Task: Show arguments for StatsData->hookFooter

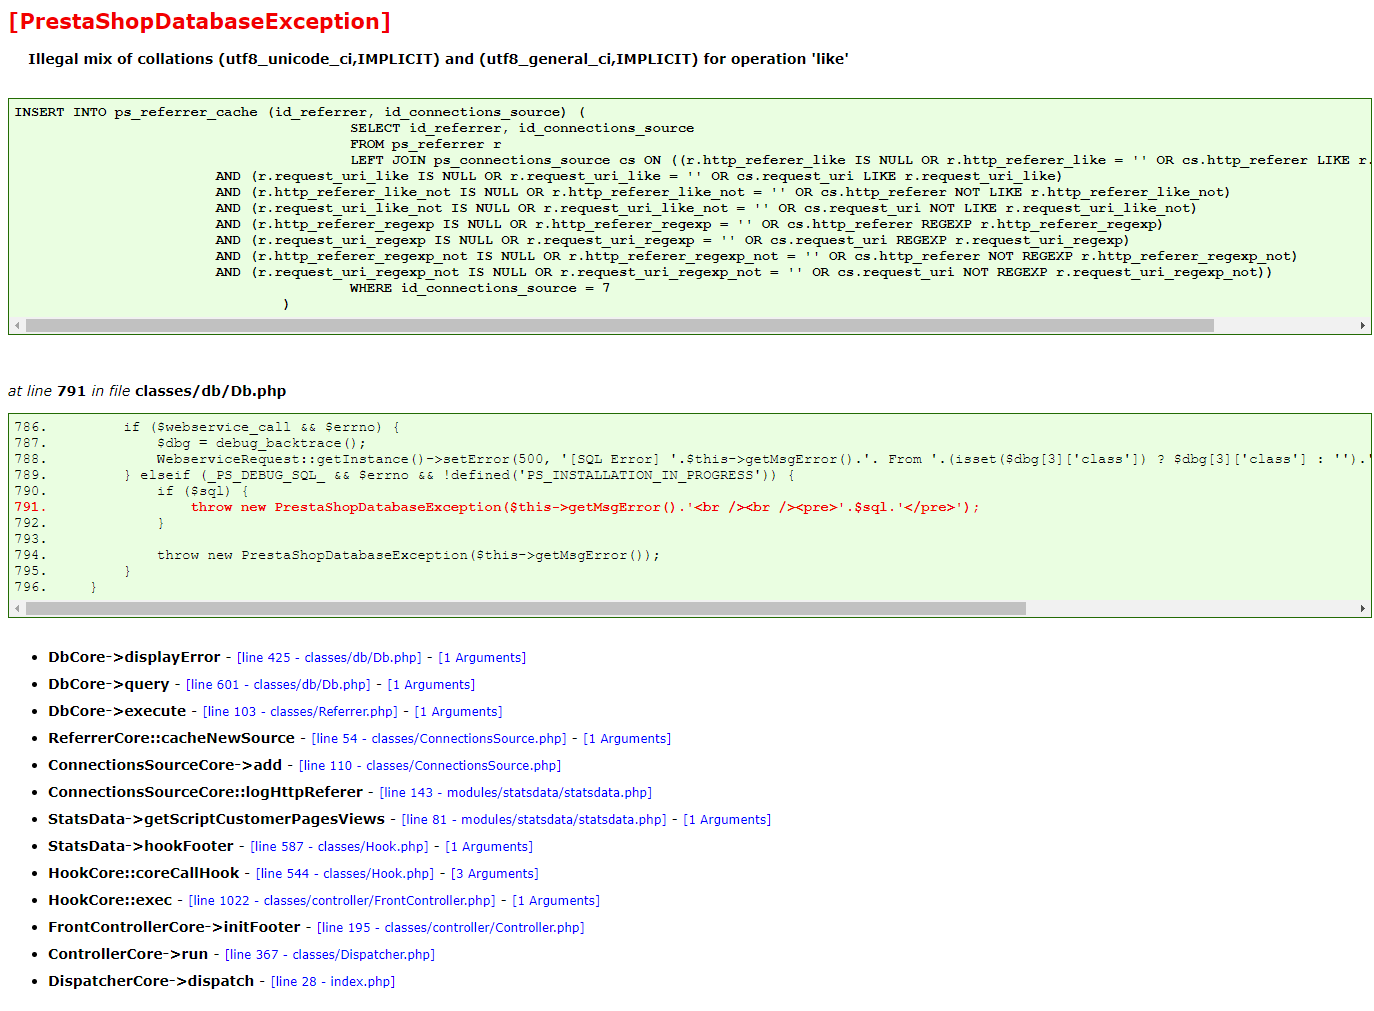Action: (x=489, y=847)
